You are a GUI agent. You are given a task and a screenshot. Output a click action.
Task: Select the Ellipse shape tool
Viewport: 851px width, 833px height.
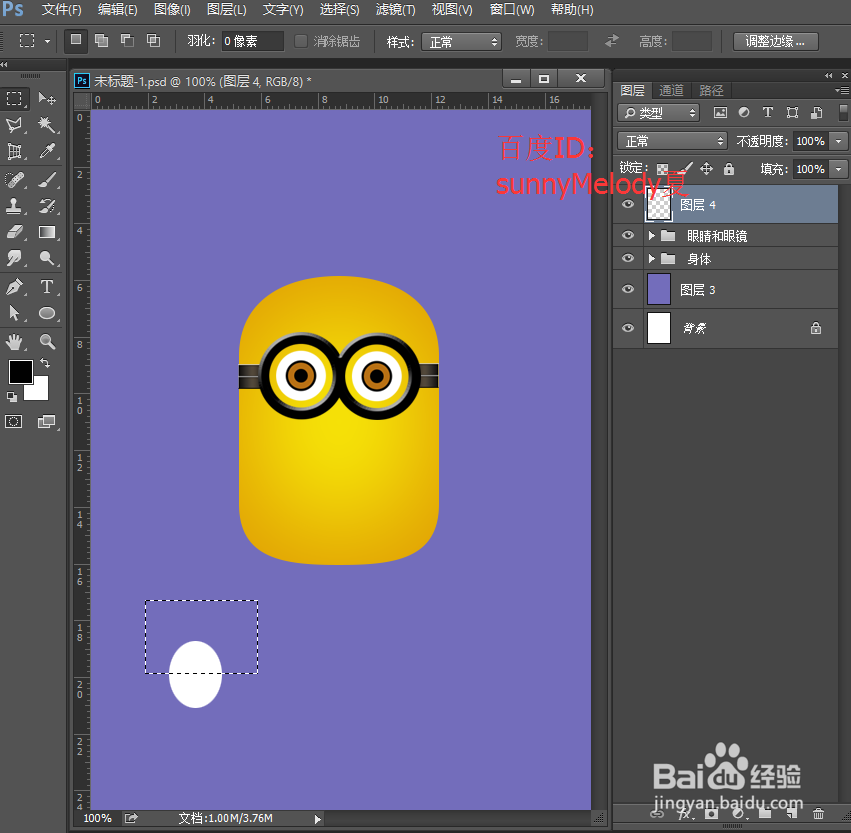[47, 313]
